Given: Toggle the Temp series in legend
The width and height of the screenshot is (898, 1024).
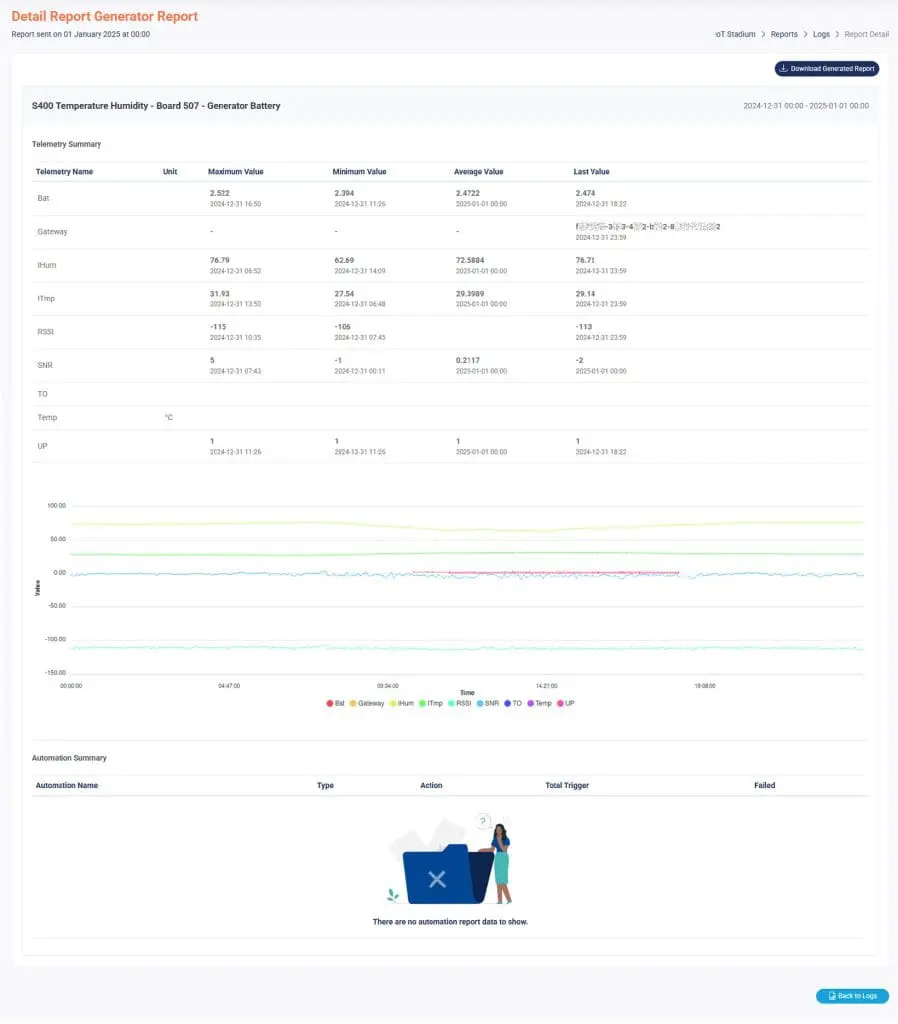Looking at the screenshot, I should coord(539,703).
